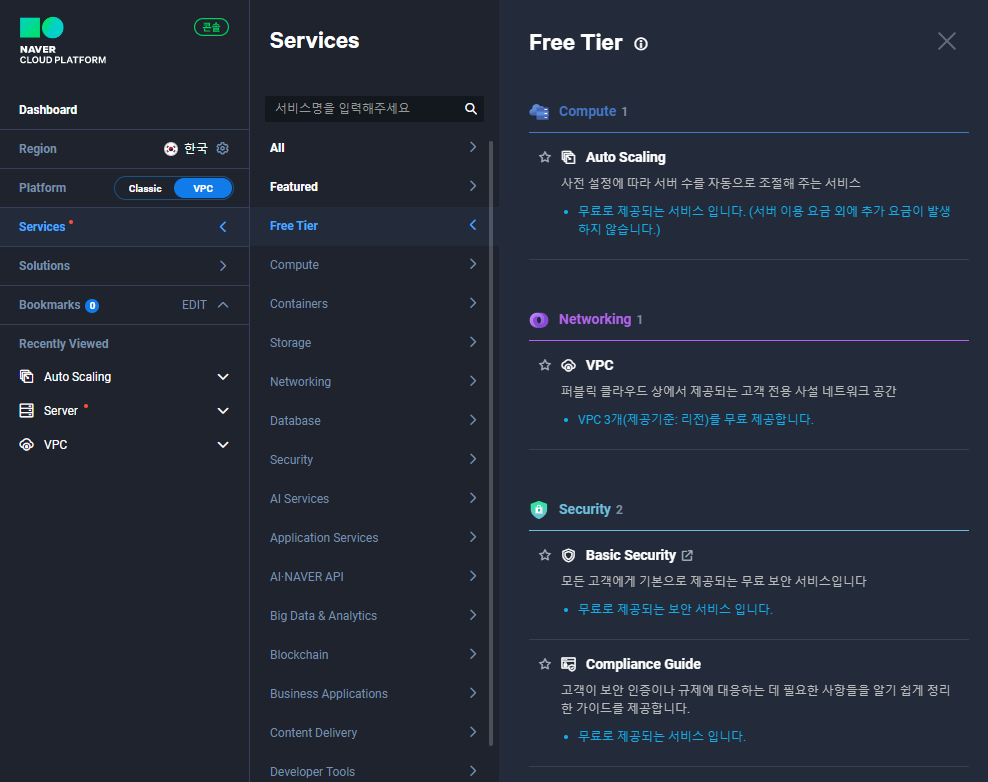The height and width of the screenshot is (782, 988).
Task: Click Compliance Guide service icon
Action: tap(568, 664)
